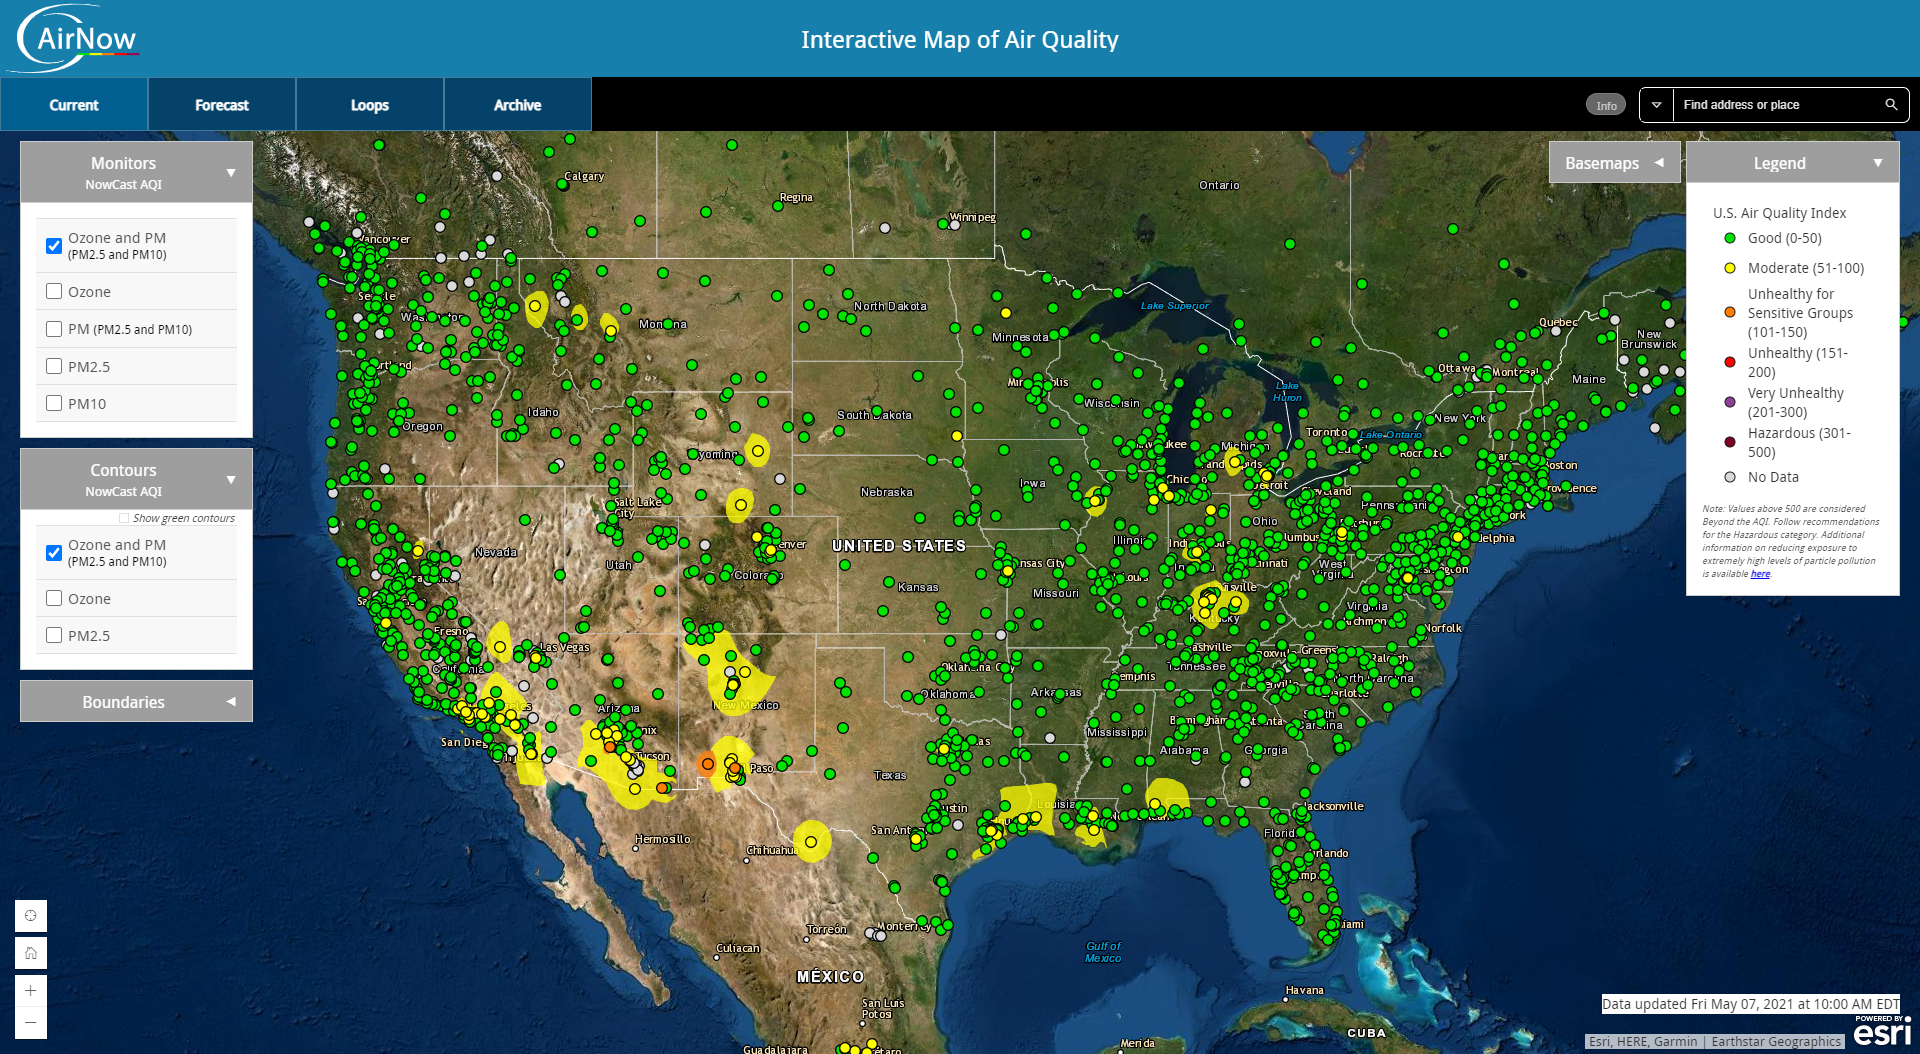The height and width of the screenshot is (1054, 1920).
Task: Click the Hazardous maroon legend dot
Action: 1729,442
